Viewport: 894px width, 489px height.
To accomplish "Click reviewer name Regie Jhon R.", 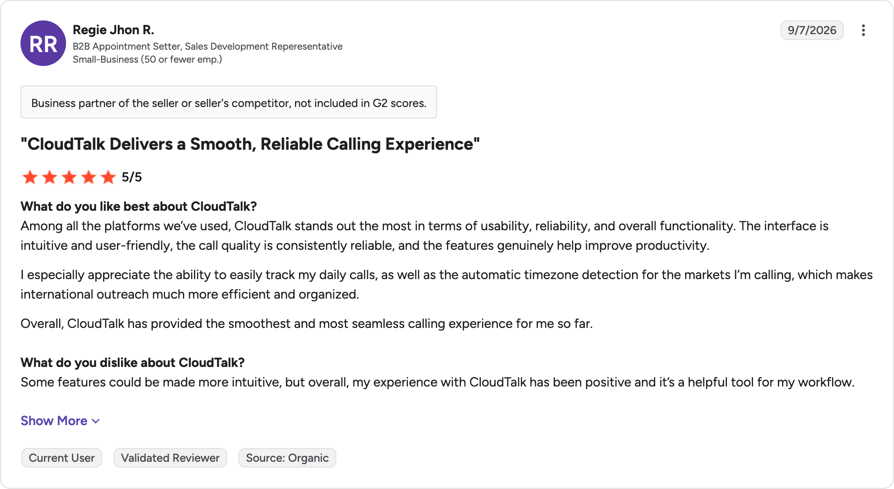I will (113, 30).
